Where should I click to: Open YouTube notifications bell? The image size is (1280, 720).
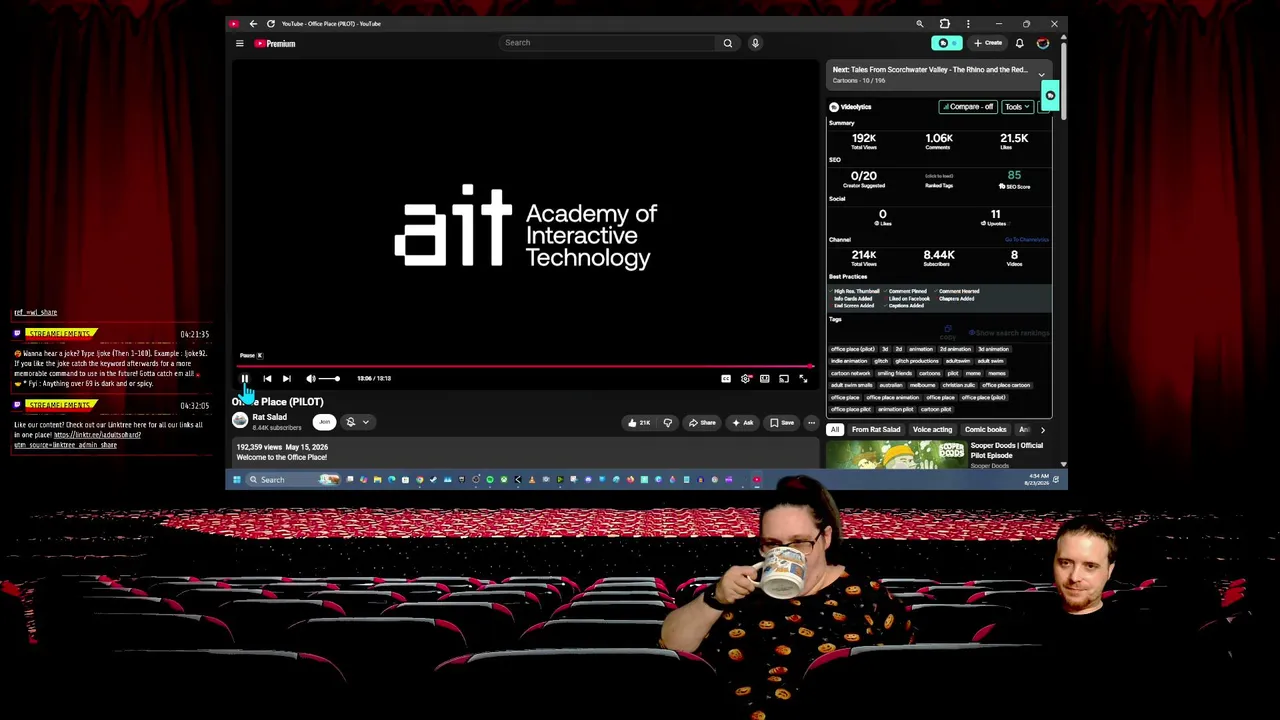pyautogui.click(x=1019, y=43)
